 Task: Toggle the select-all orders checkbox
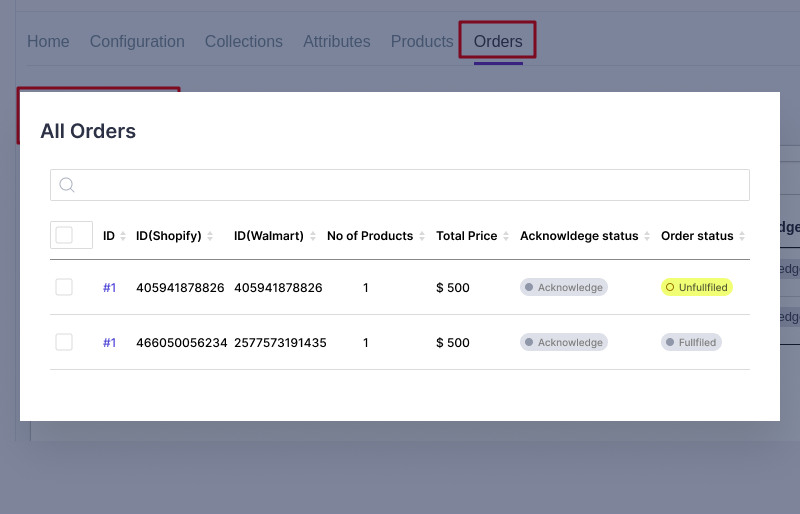point(64,235)
